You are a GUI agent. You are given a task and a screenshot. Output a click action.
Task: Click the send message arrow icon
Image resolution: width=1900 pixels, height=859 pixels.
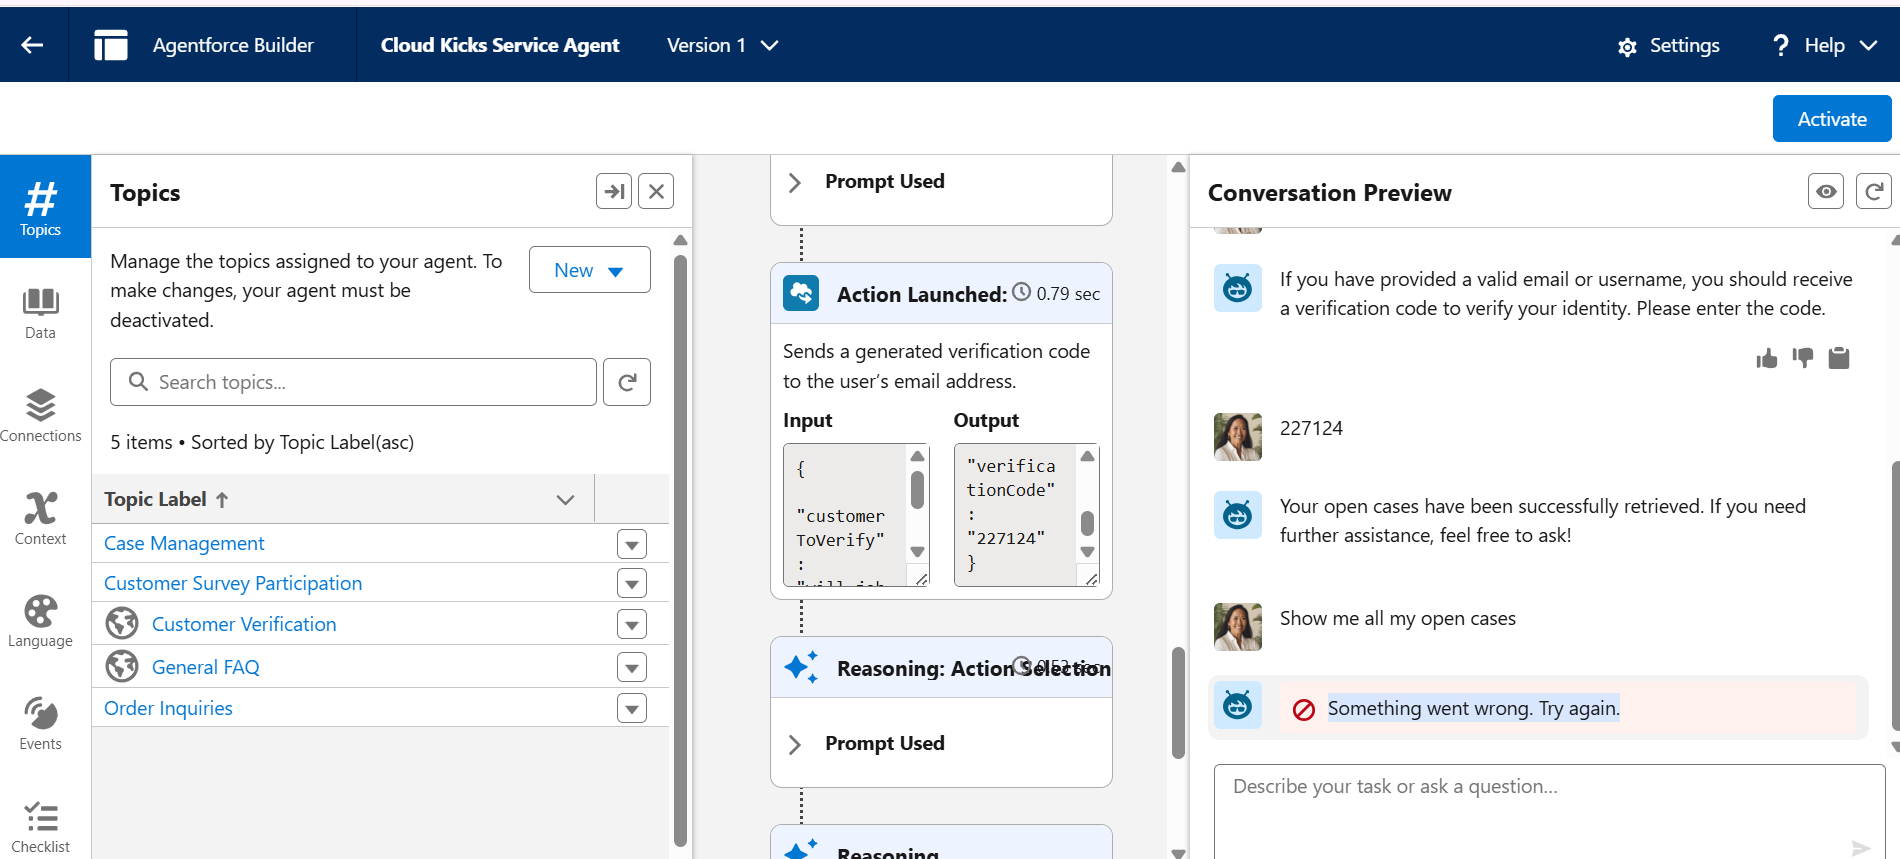point(1860,848)
